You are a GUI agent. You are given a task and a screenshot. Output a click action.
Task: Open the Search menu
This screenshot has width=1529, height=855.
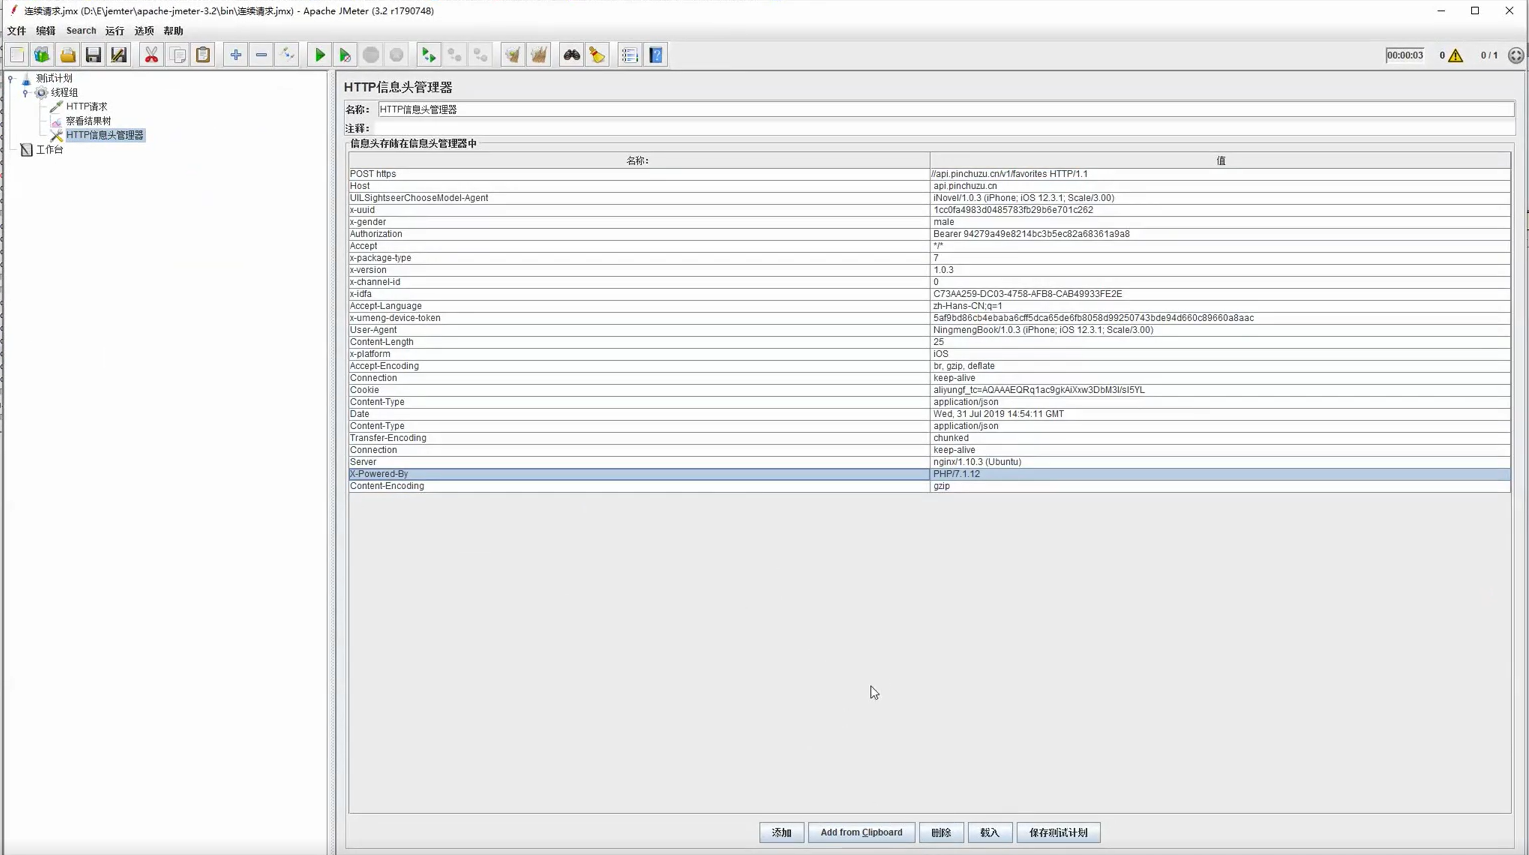click(x=81, y=31)
